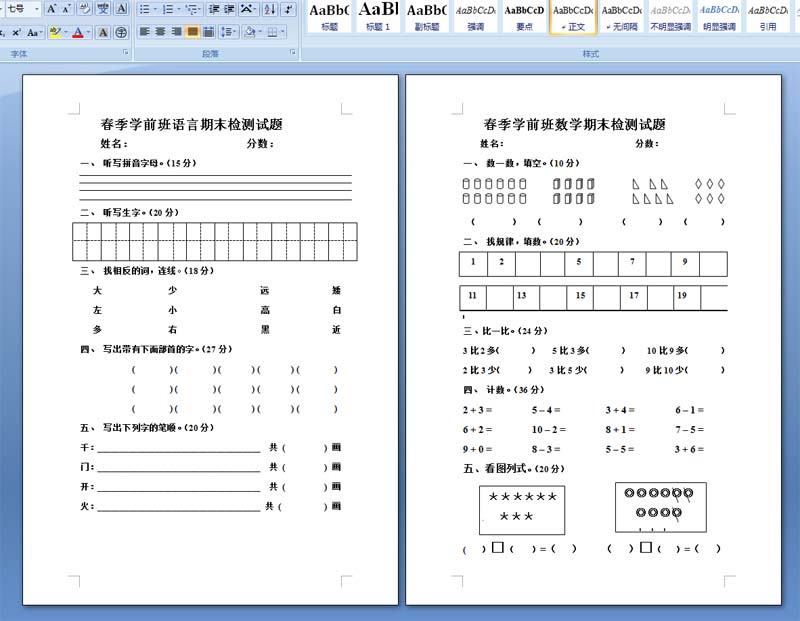Image resolution: width=800 pixels, height=621 pixels.
Task: Align text to the right
Action: pyautogui.click(x=177, y=32)
